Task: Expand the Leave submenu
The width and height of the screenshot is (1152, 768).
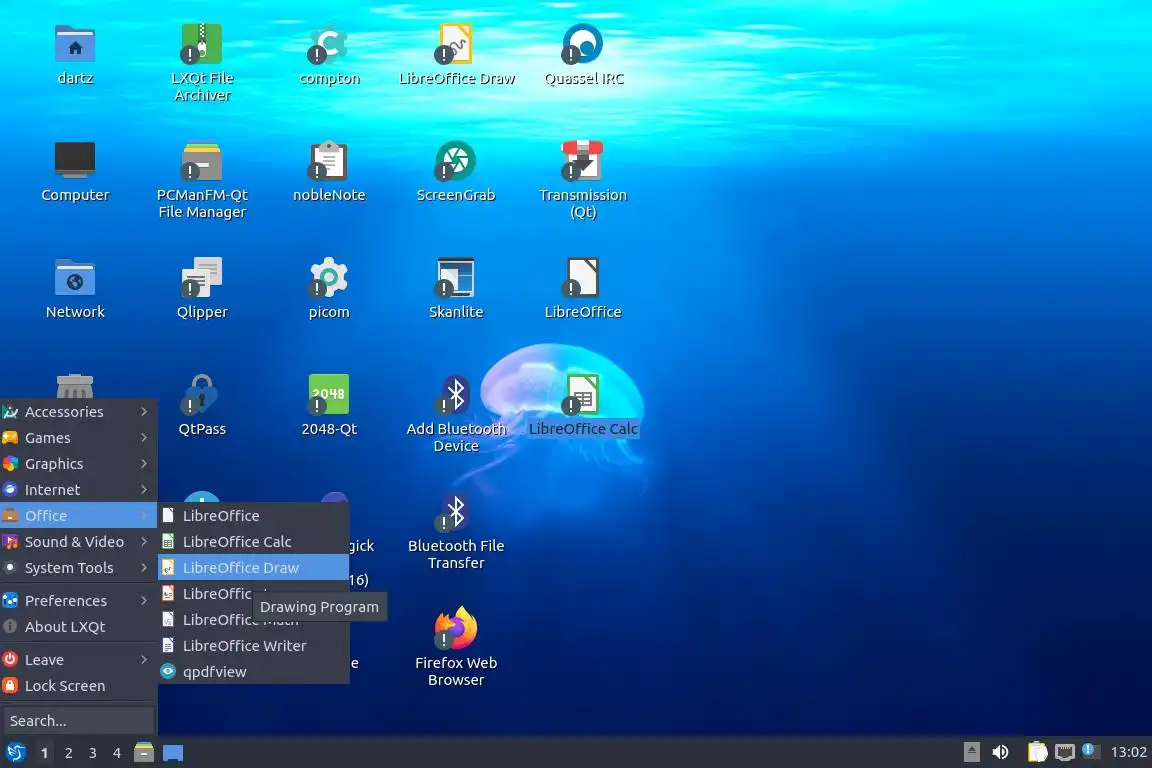Action: 78,659
